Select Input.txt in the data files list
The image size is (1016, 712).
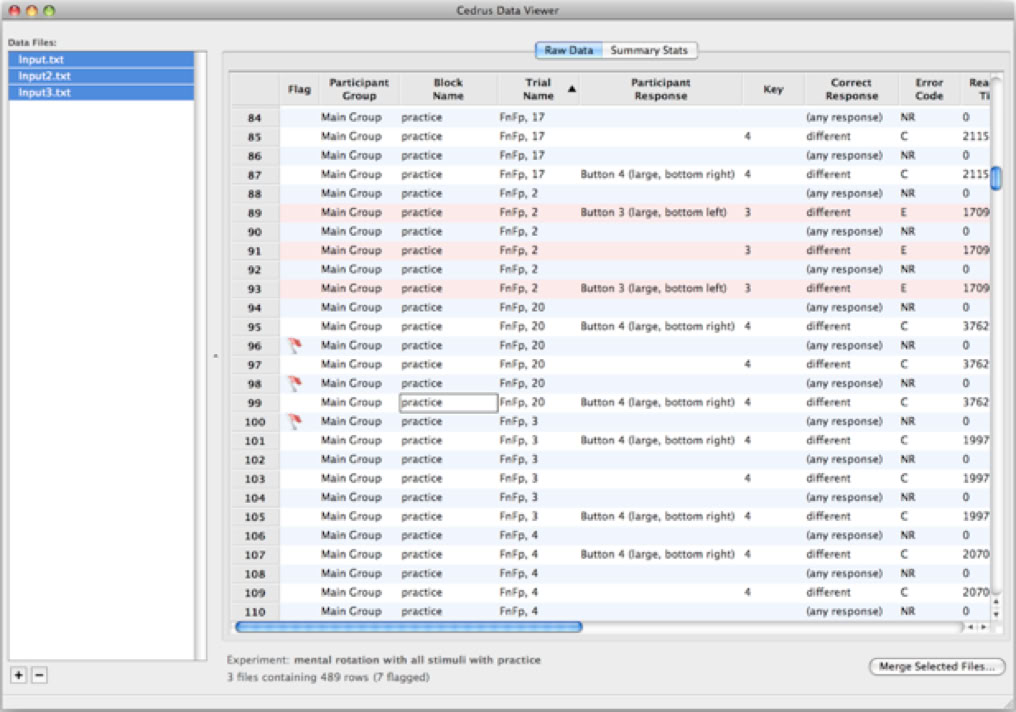(100, 60)
